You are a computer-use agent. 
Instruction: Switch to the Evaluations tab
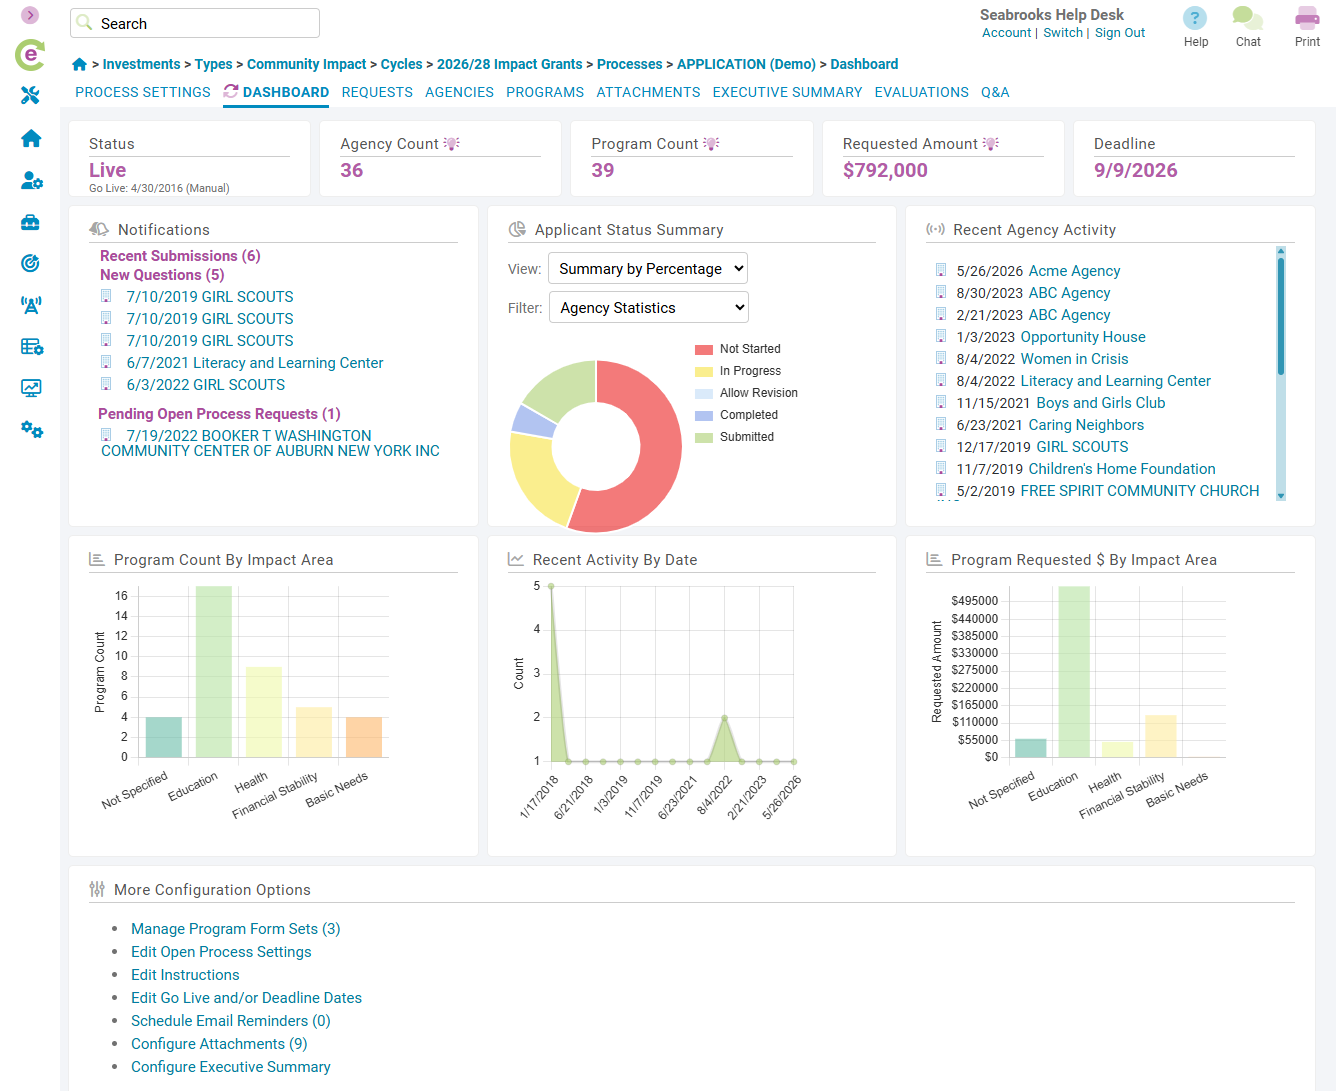tap(921, 92)
